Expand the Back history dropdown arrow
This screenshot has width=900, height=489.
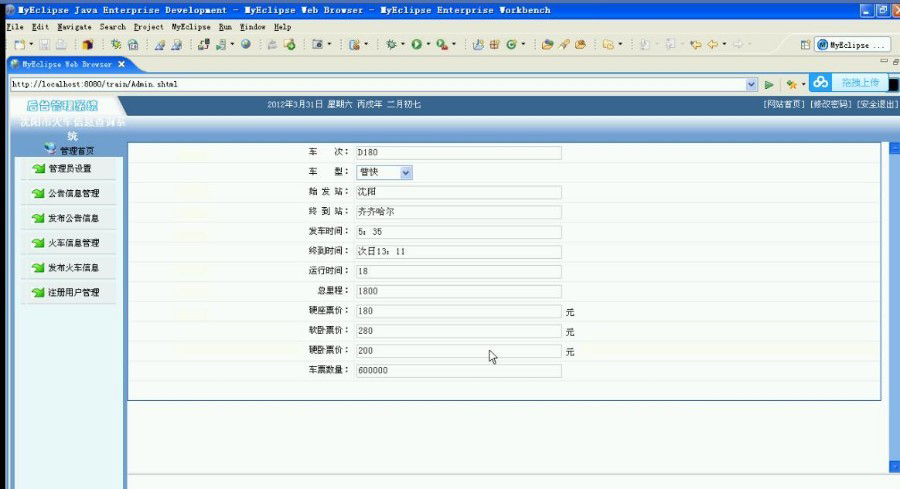pyautogui.click(x=724, y=44)
